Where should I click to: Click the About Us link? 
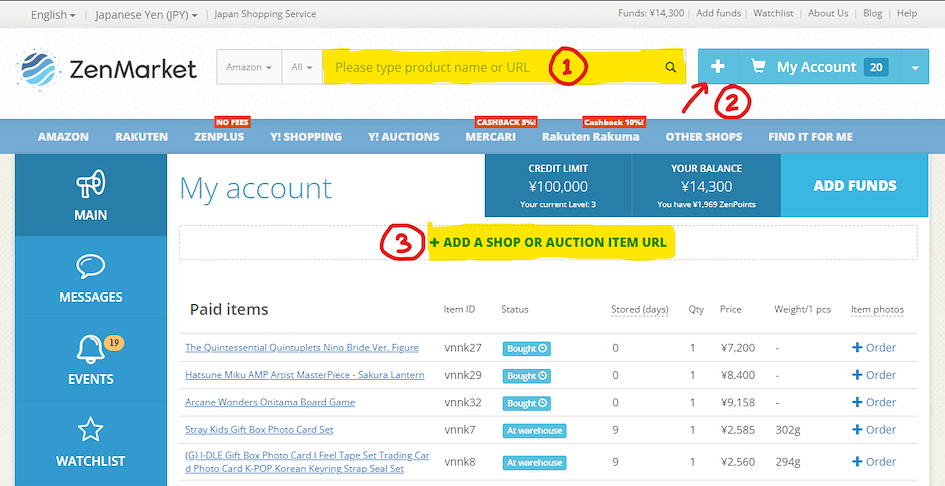pos(828,13)
